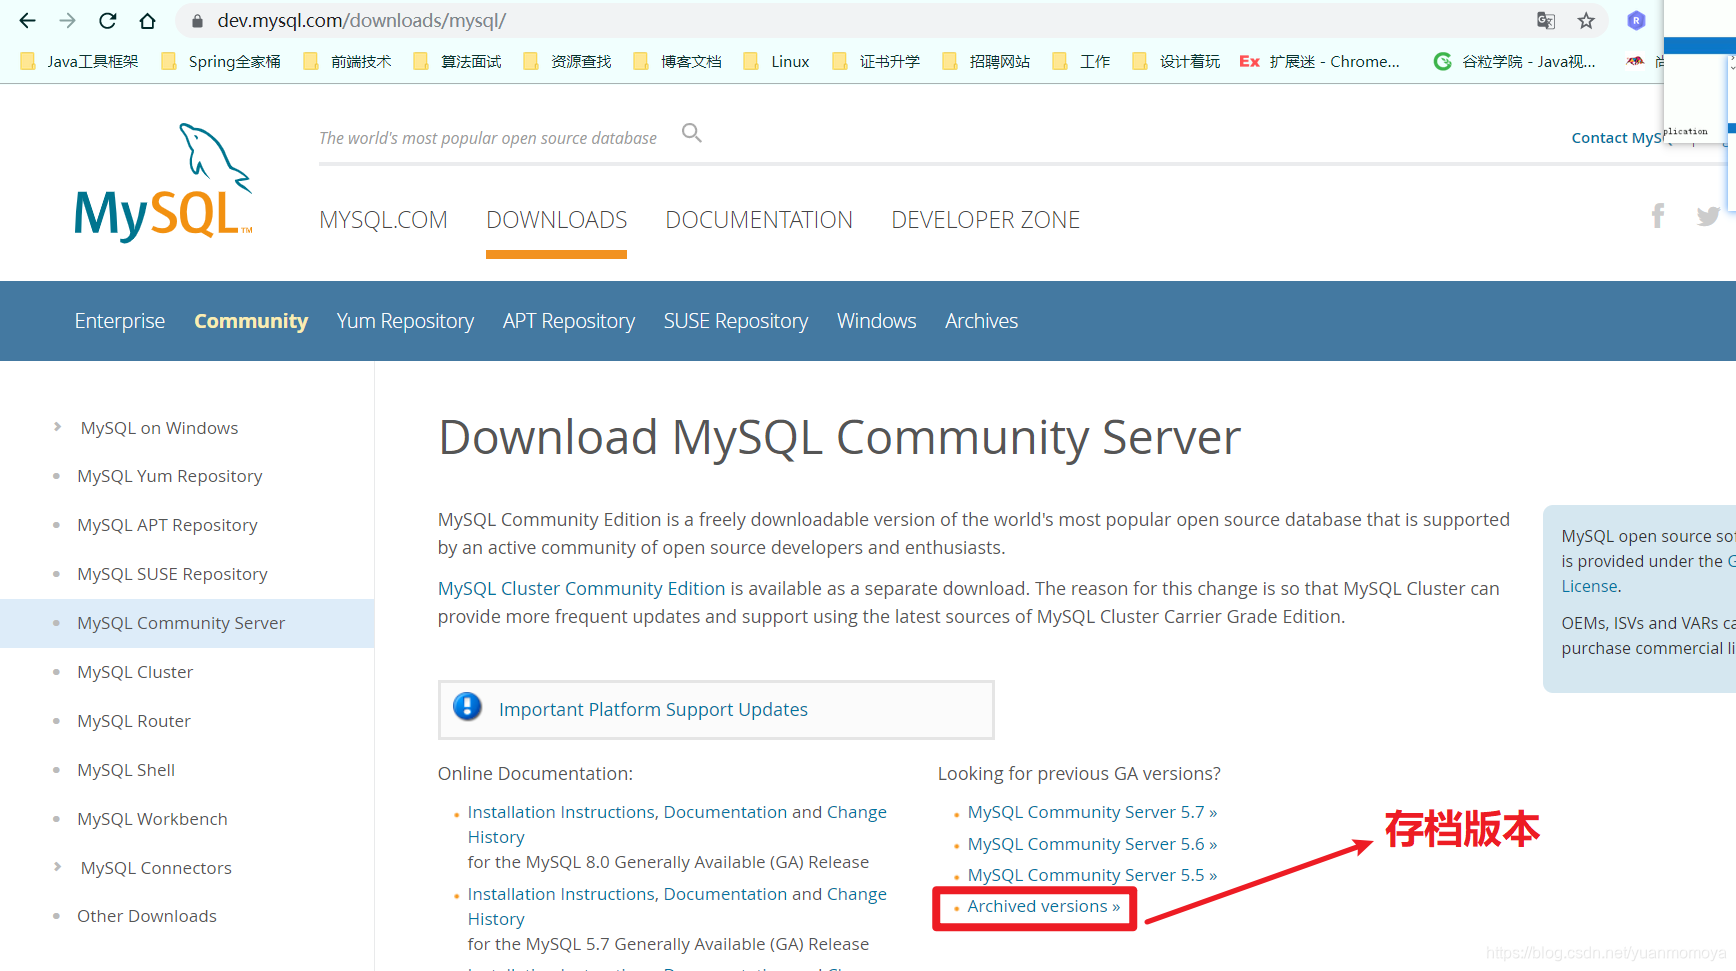Open the 扩展迷 - Chrome bookmark
The height and width of the screenshot is (971, 1736).
point(1320,61)
